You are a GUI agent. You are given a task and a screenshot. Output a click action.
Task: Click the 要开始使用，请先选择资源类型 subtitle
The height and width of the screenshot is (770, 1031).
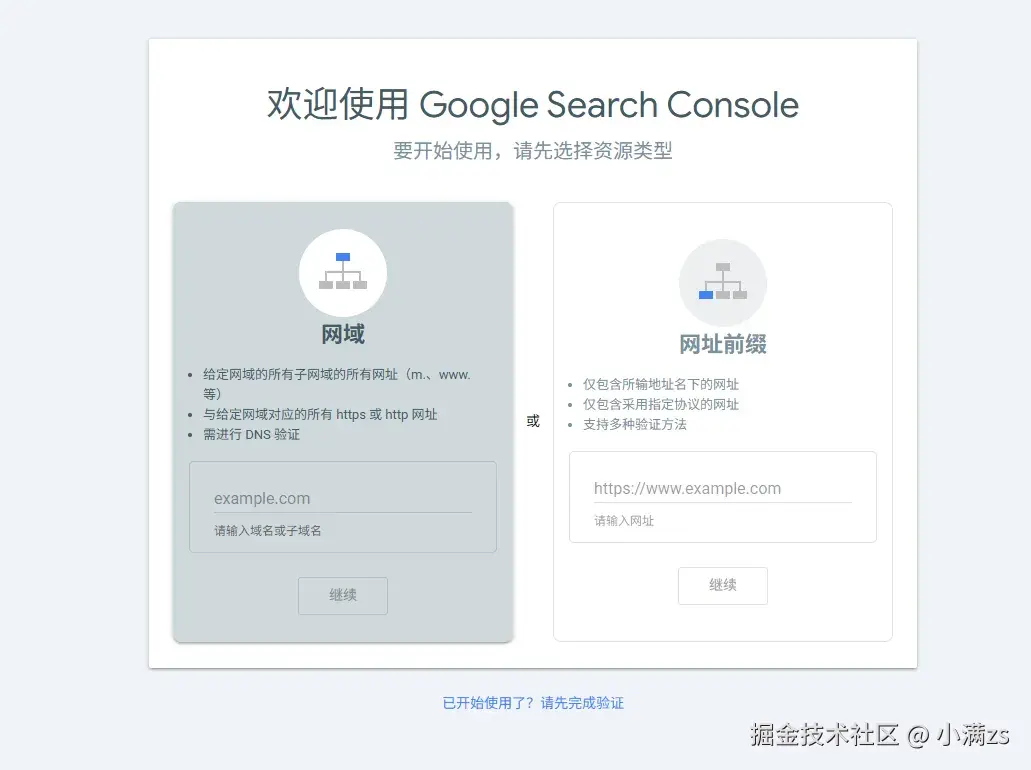coord(533,151)
